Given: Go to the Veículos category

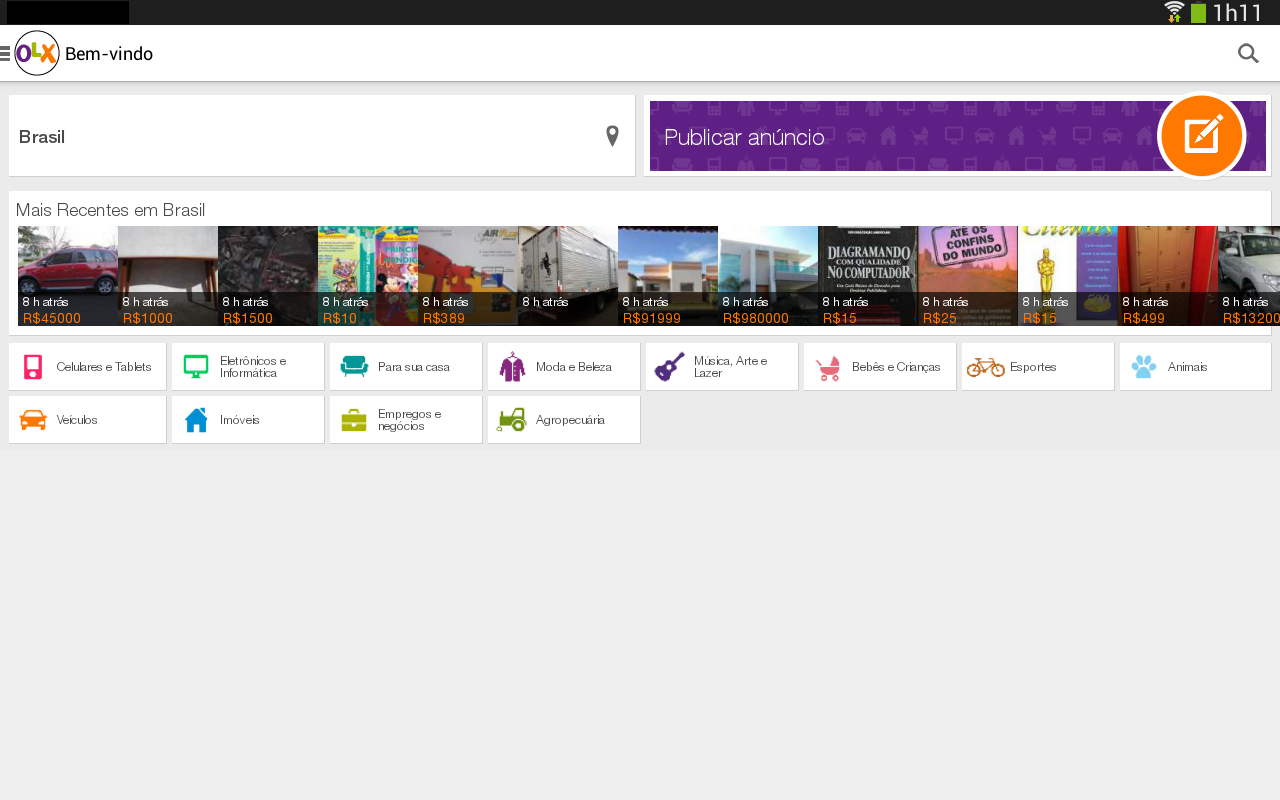Looking at the screenshot, I should point(87,420).
